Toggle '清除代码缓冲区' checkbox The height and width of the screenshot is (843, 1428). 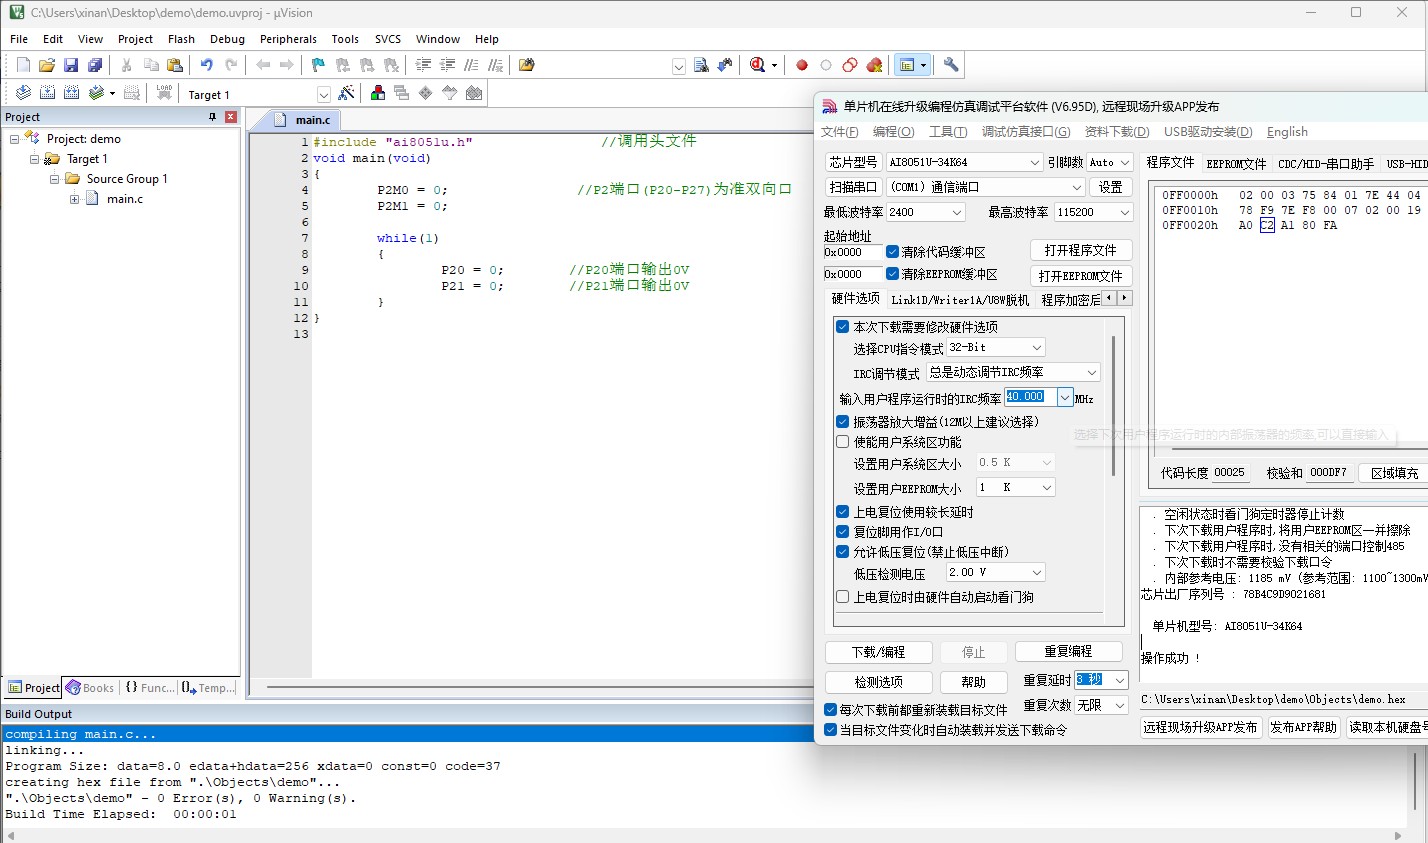click(892, 252)
